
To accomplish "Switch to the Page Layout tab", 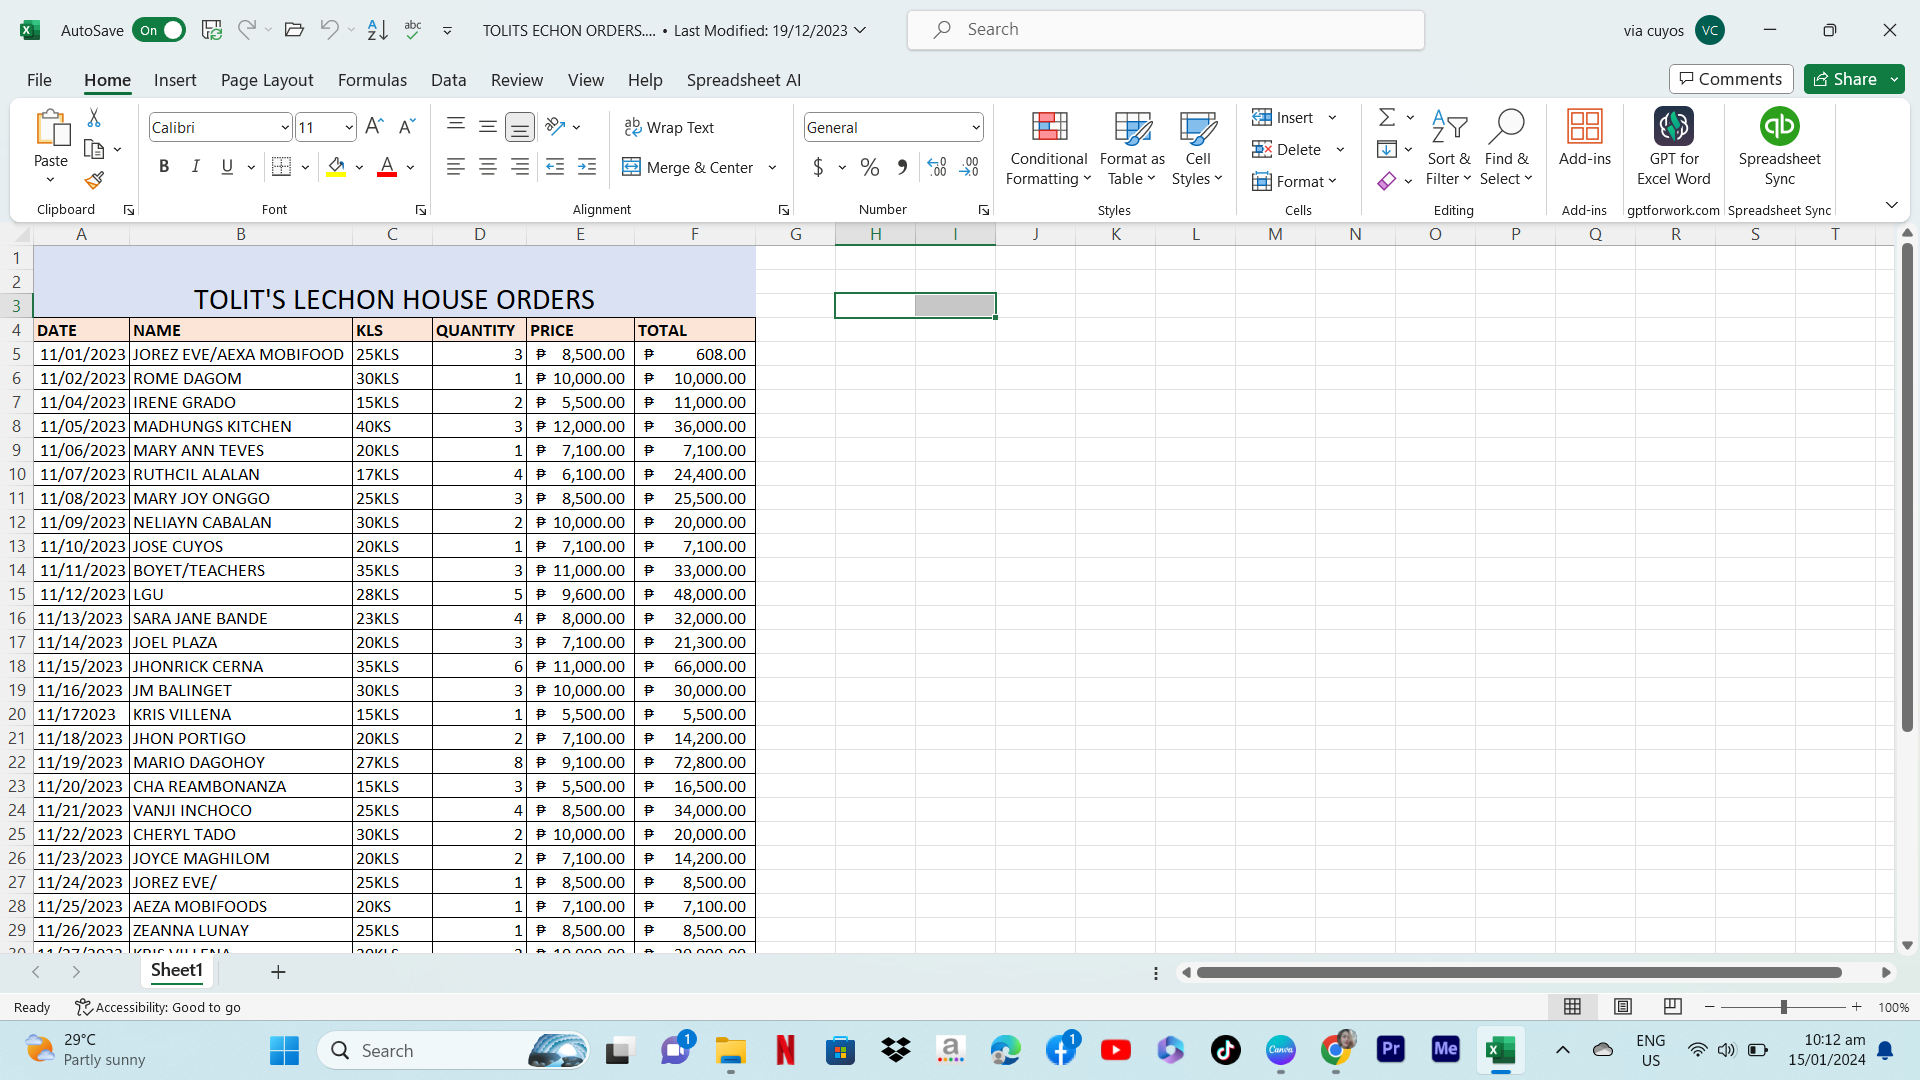I will pyautogui.click(x=267, y=80).
